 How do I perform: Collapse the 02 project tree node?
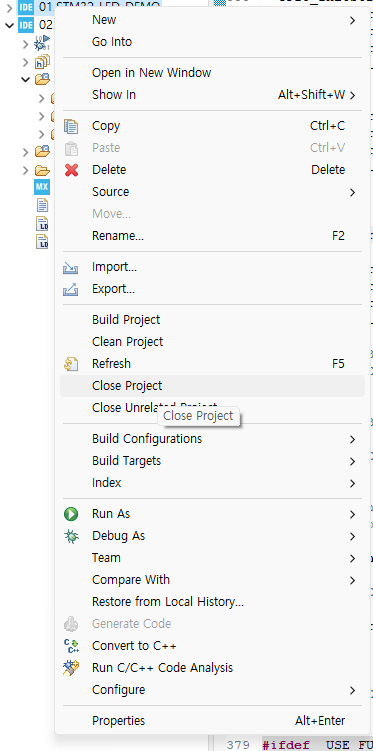pyautogui.click(x=9, y=25)
